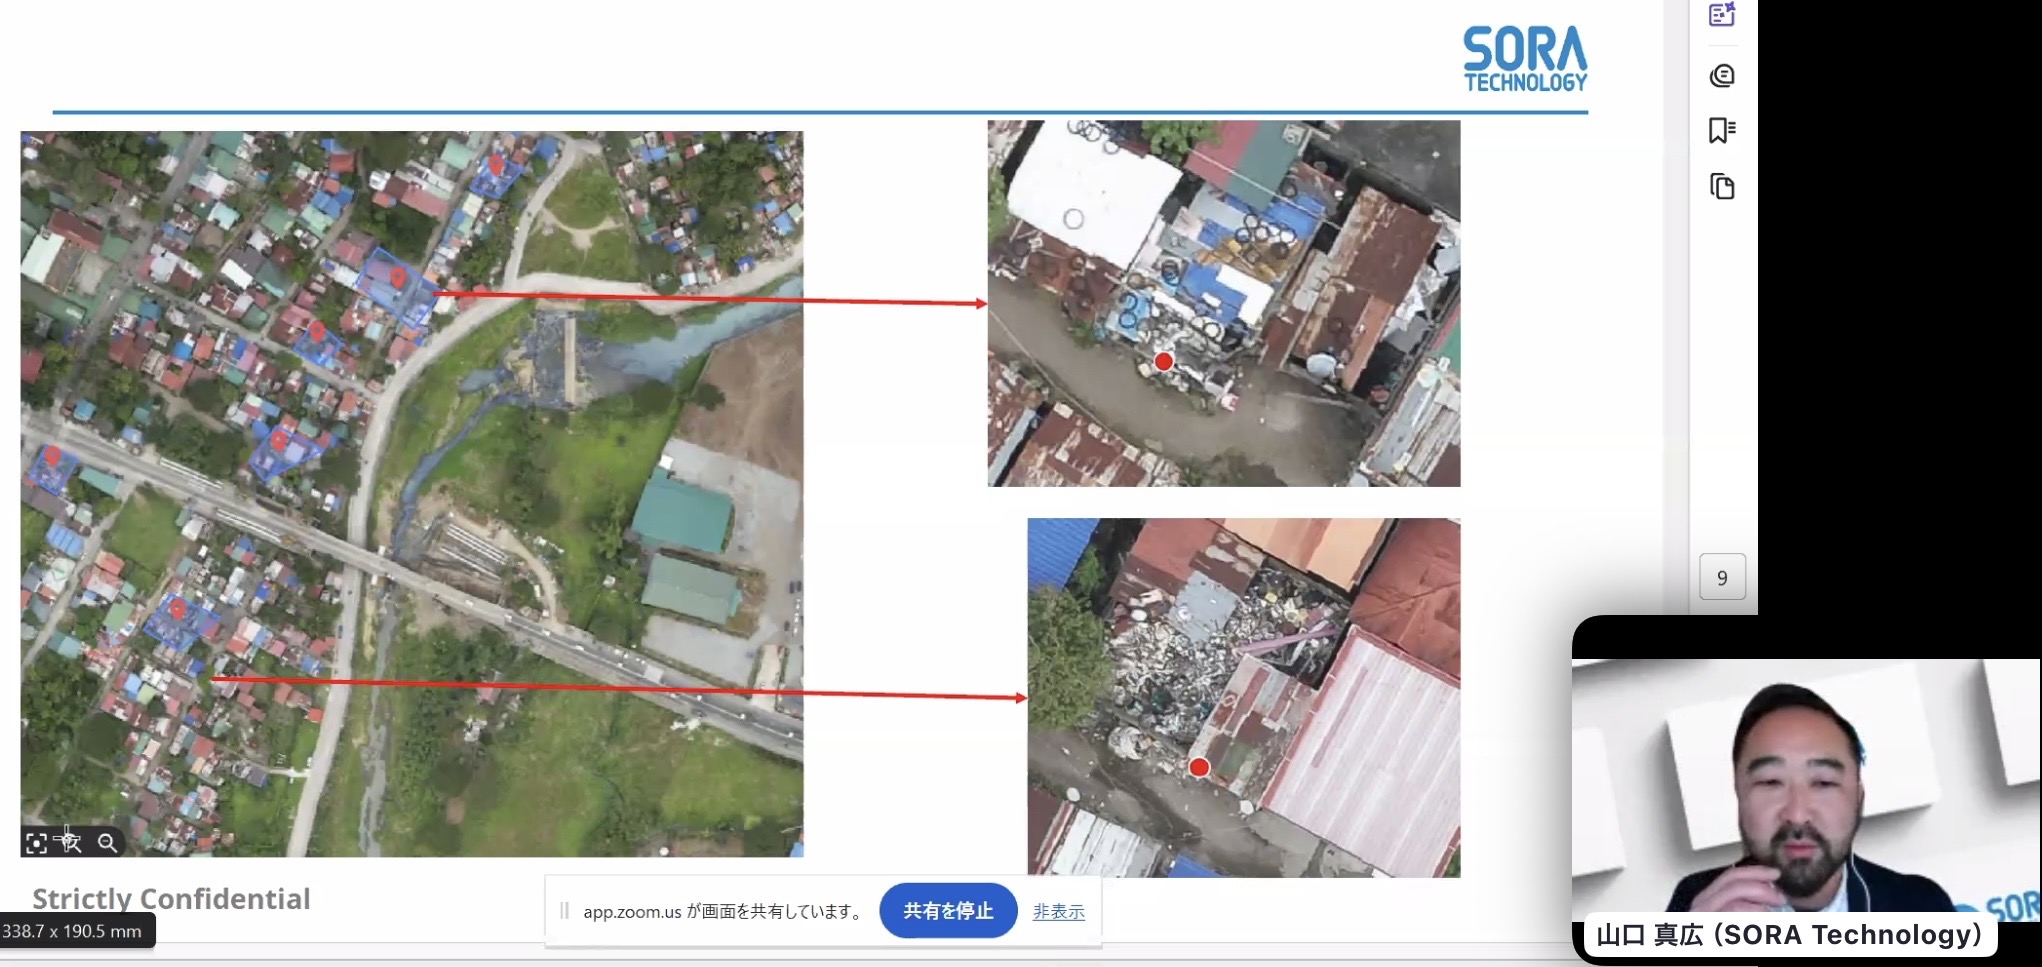2042x967 pixels.
Task: Open the comments panel icon
Action: (1721, 76)
